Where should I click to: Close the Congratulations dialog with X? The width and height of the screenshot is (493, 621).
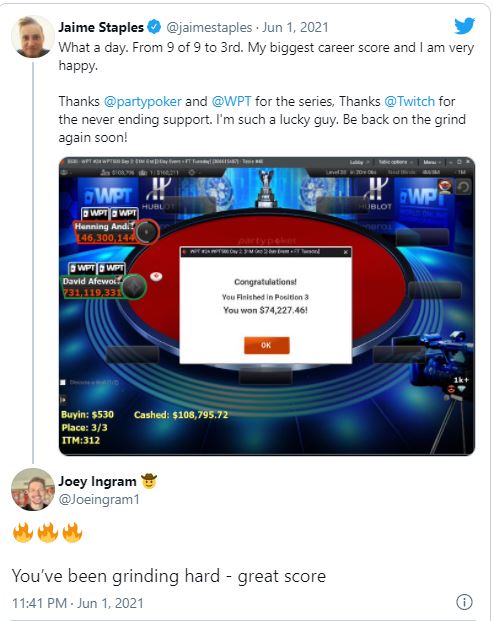346,252
